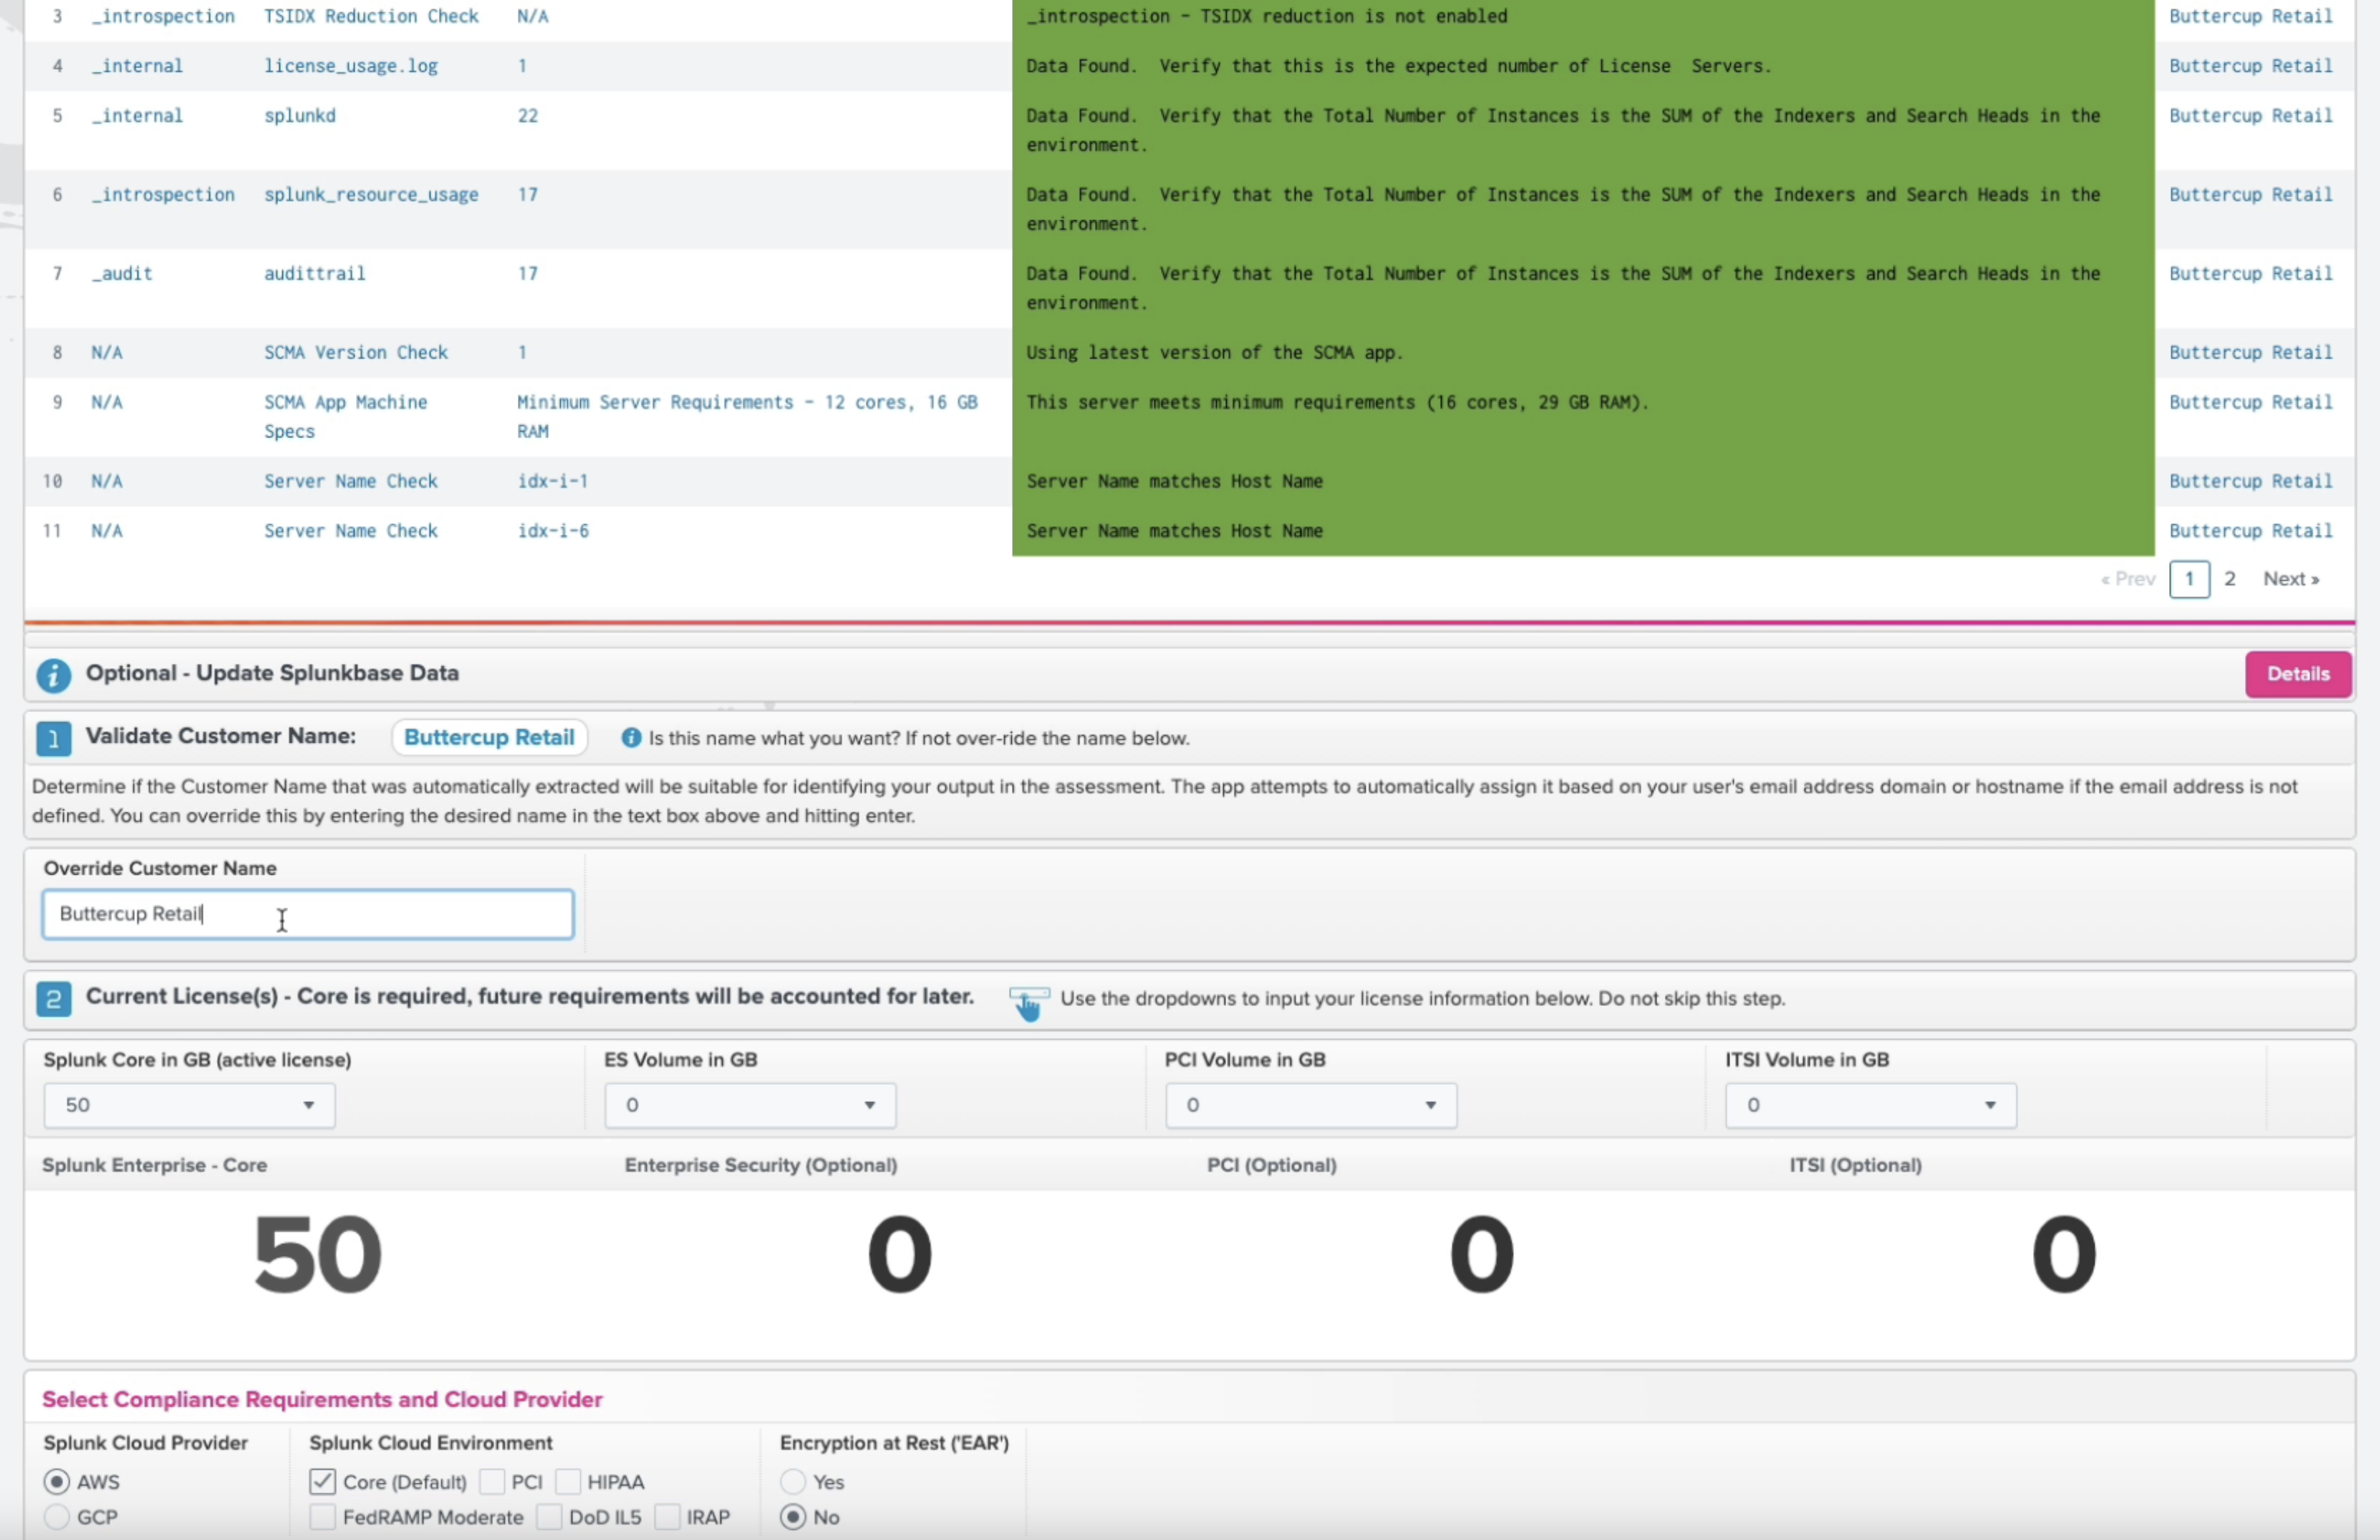Click the pointing hand icon near dropdowns hint
This screenshot has height=1540, width=2380.
click(1028, 1002)
